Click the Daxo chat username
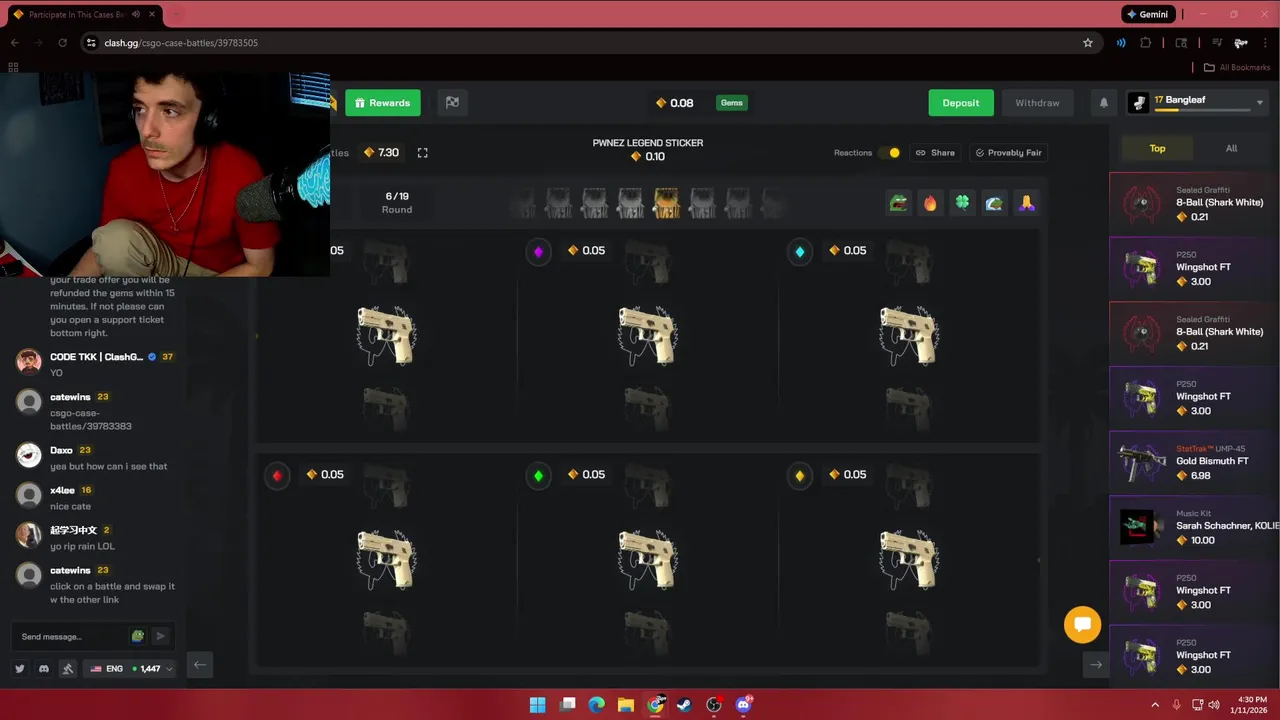 pos(61,451)
